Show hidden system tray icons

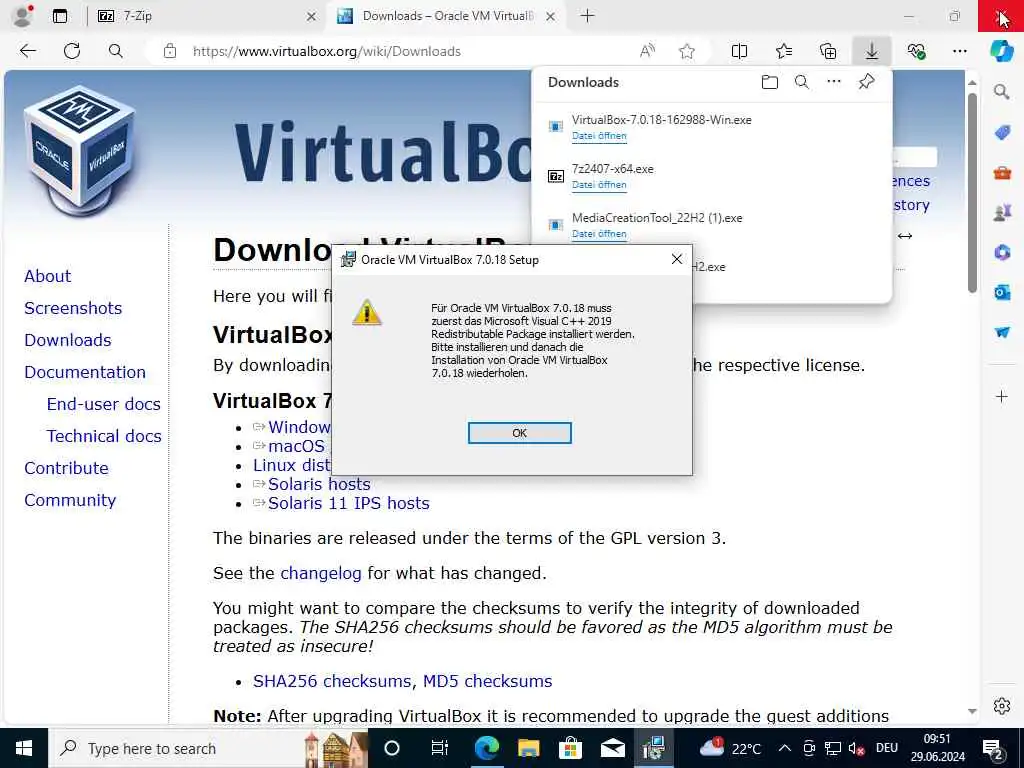(784, 748)
